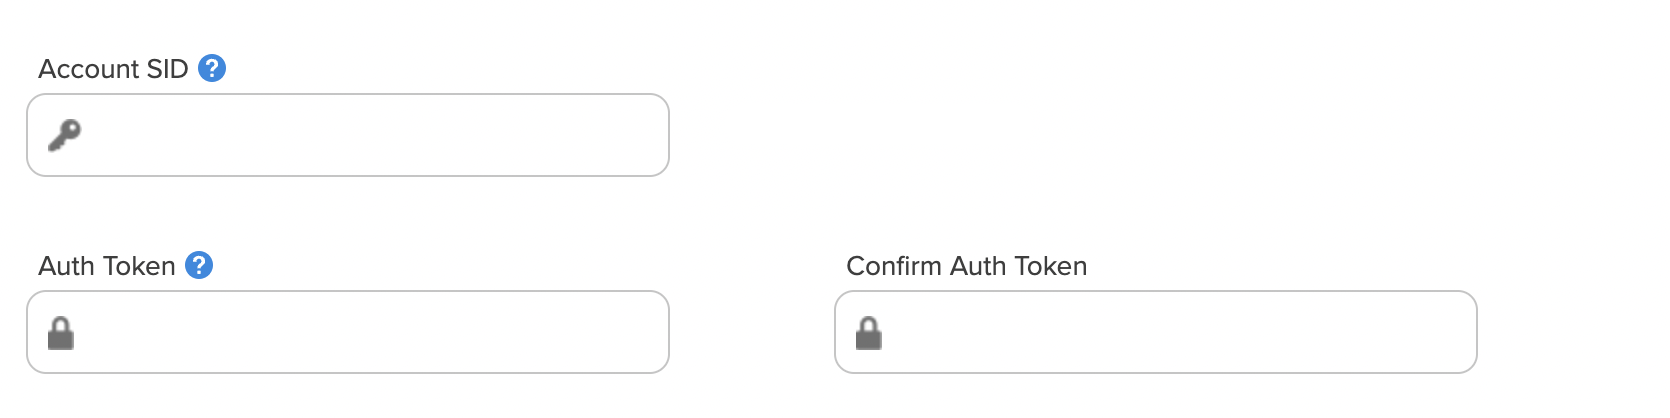Focus the Account SID text box
The height and width of the screenshot is (418, 1670).
(x=348, y=135)
